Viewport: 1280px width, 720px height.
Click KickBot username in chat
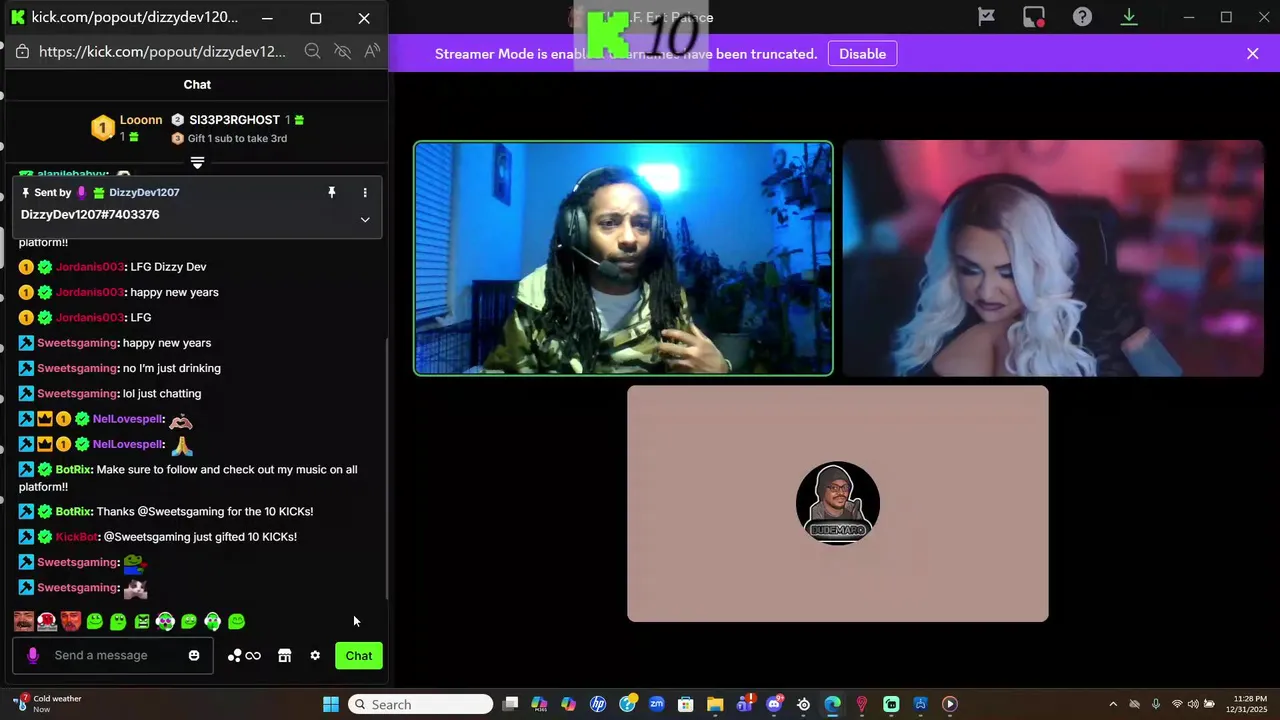(76, 537)
